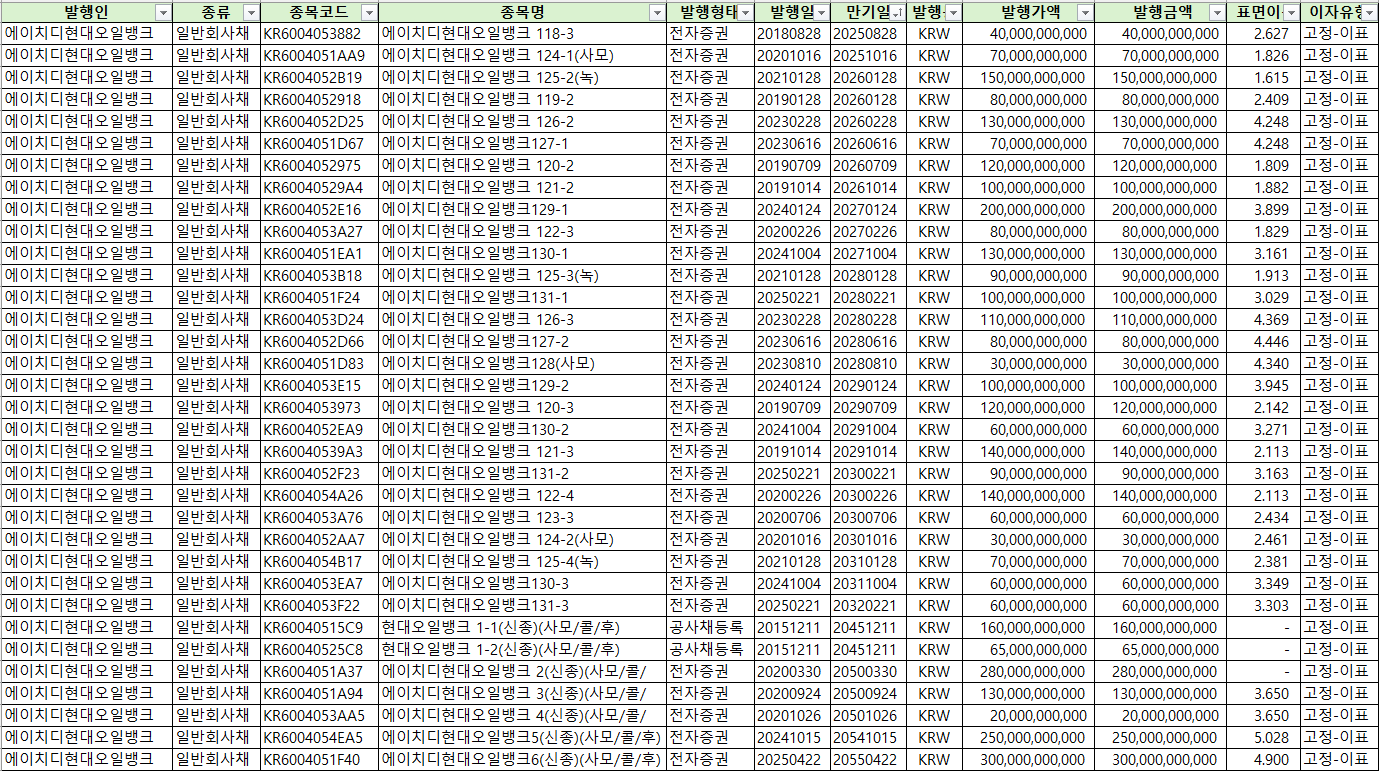Image resolution: width=1379 pixels, height=771 pixels.
Task: Open the 종류 column filter dropdown
Action: (x=250, y=12)
